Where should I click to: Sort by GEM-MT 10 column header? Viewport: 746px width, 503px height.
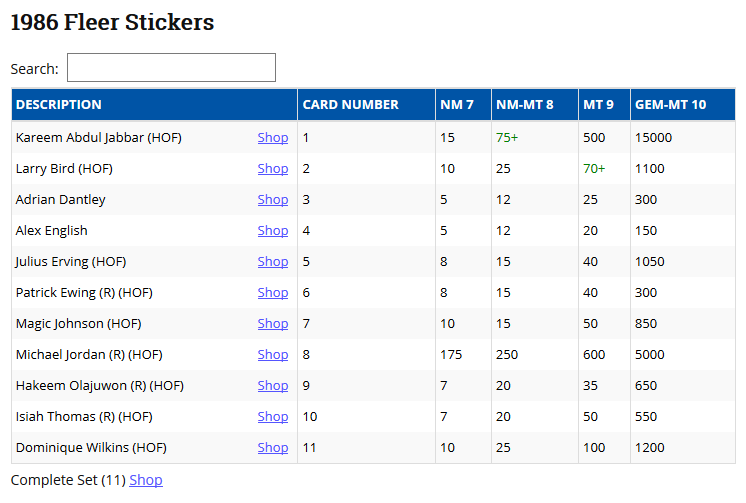pos(670,105)
